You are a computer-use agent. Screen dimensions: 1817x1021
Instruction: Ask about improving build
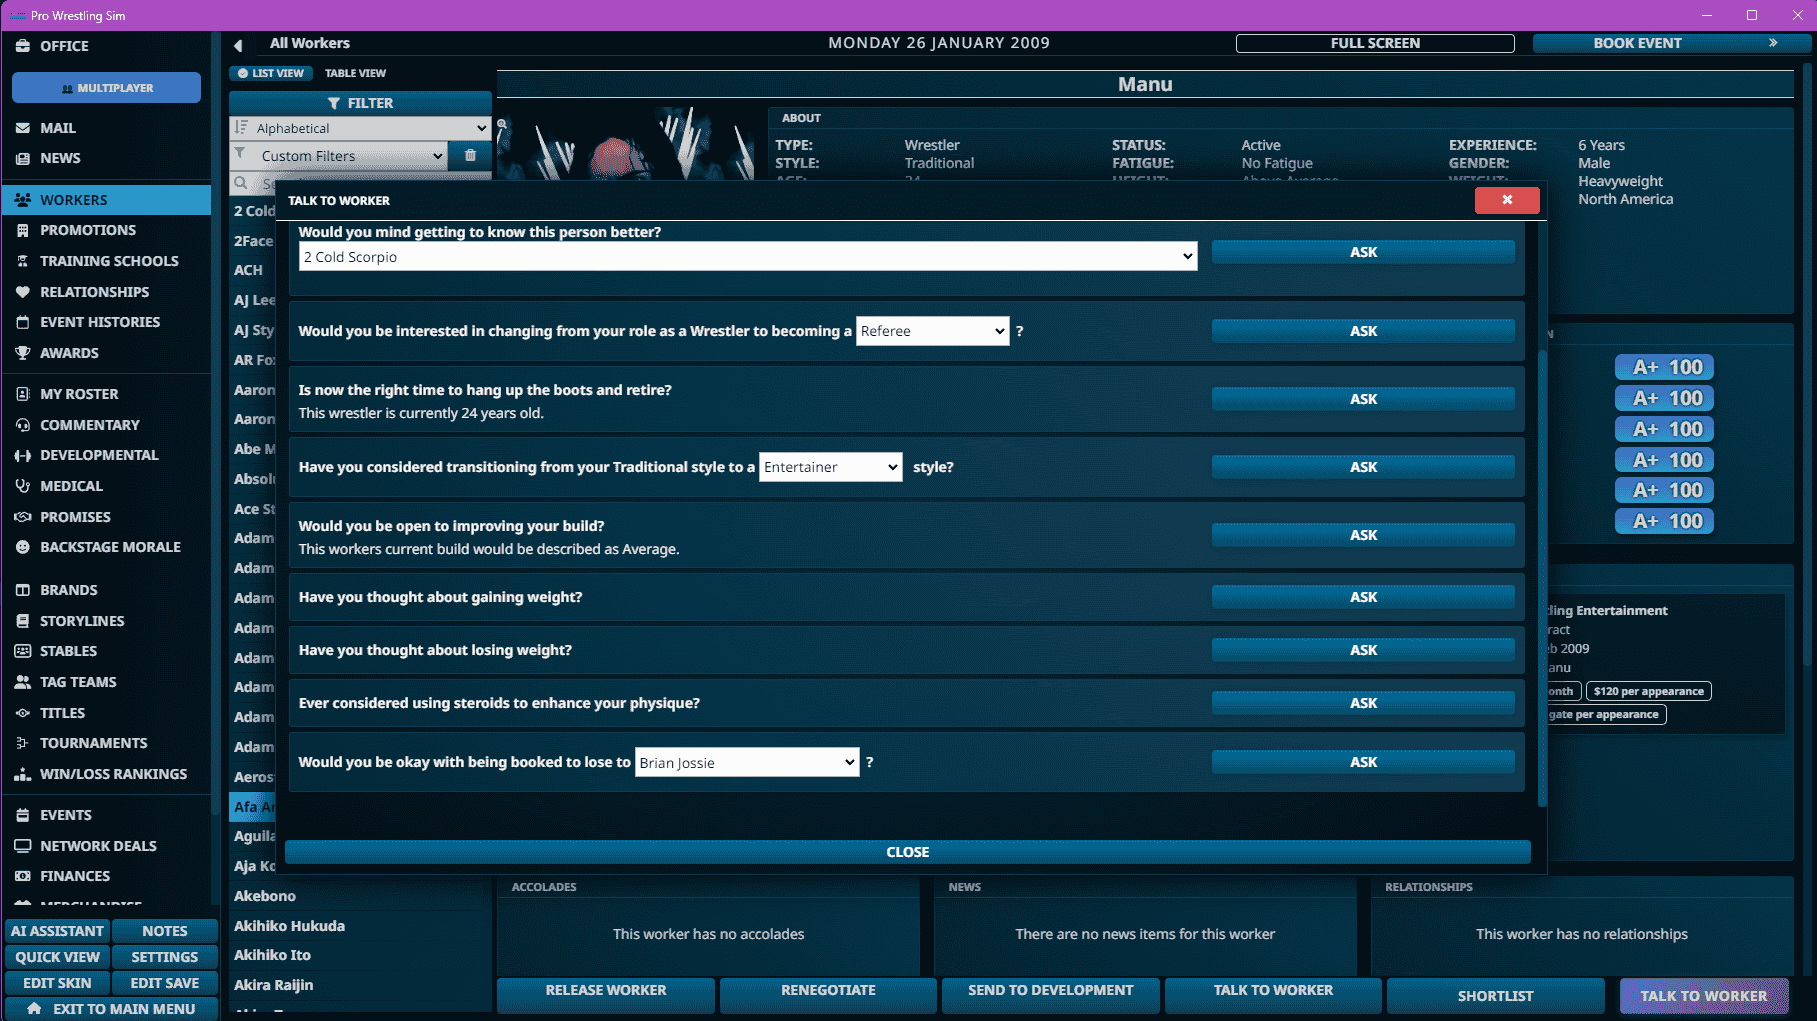[1363, 535]
